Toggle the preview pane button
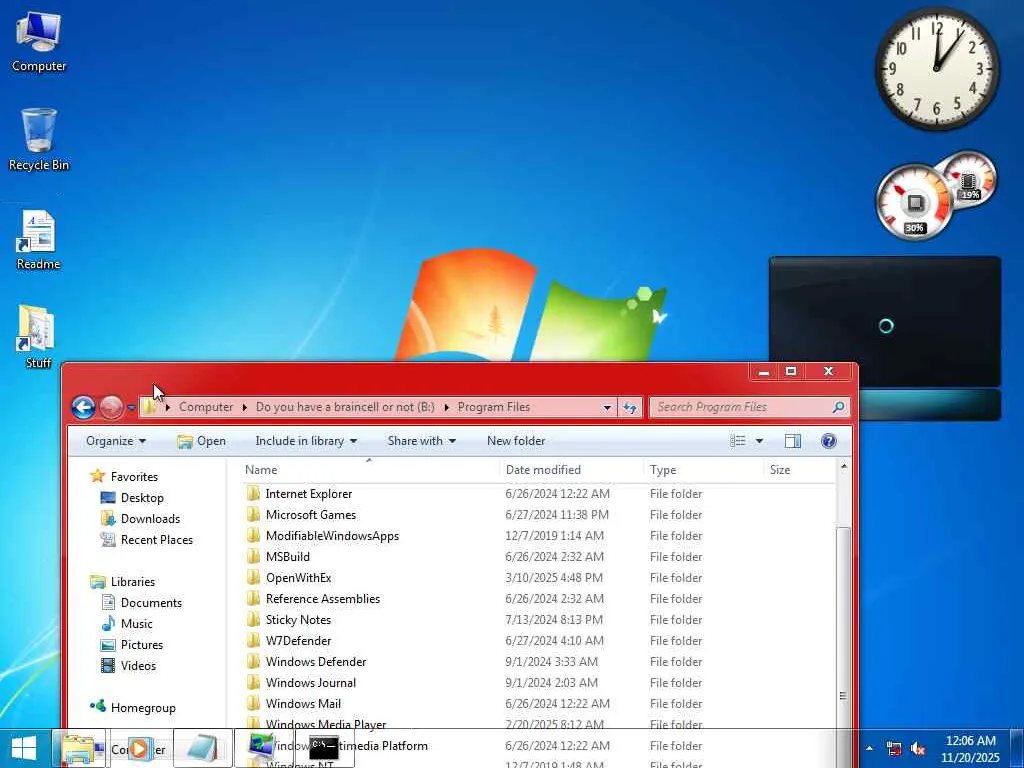Image resolution: width=1024 pixels, height=768 pixels. tap(792, 441)
